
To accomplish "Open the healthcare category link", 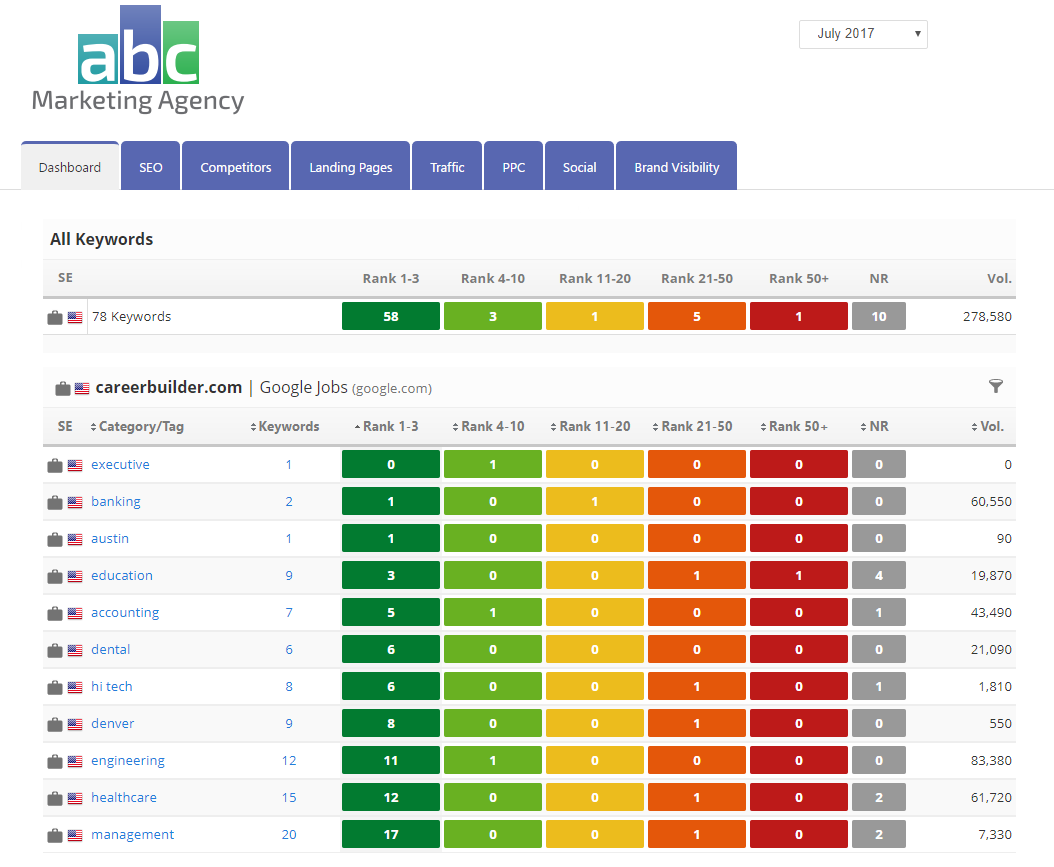I will click(124, 798).
